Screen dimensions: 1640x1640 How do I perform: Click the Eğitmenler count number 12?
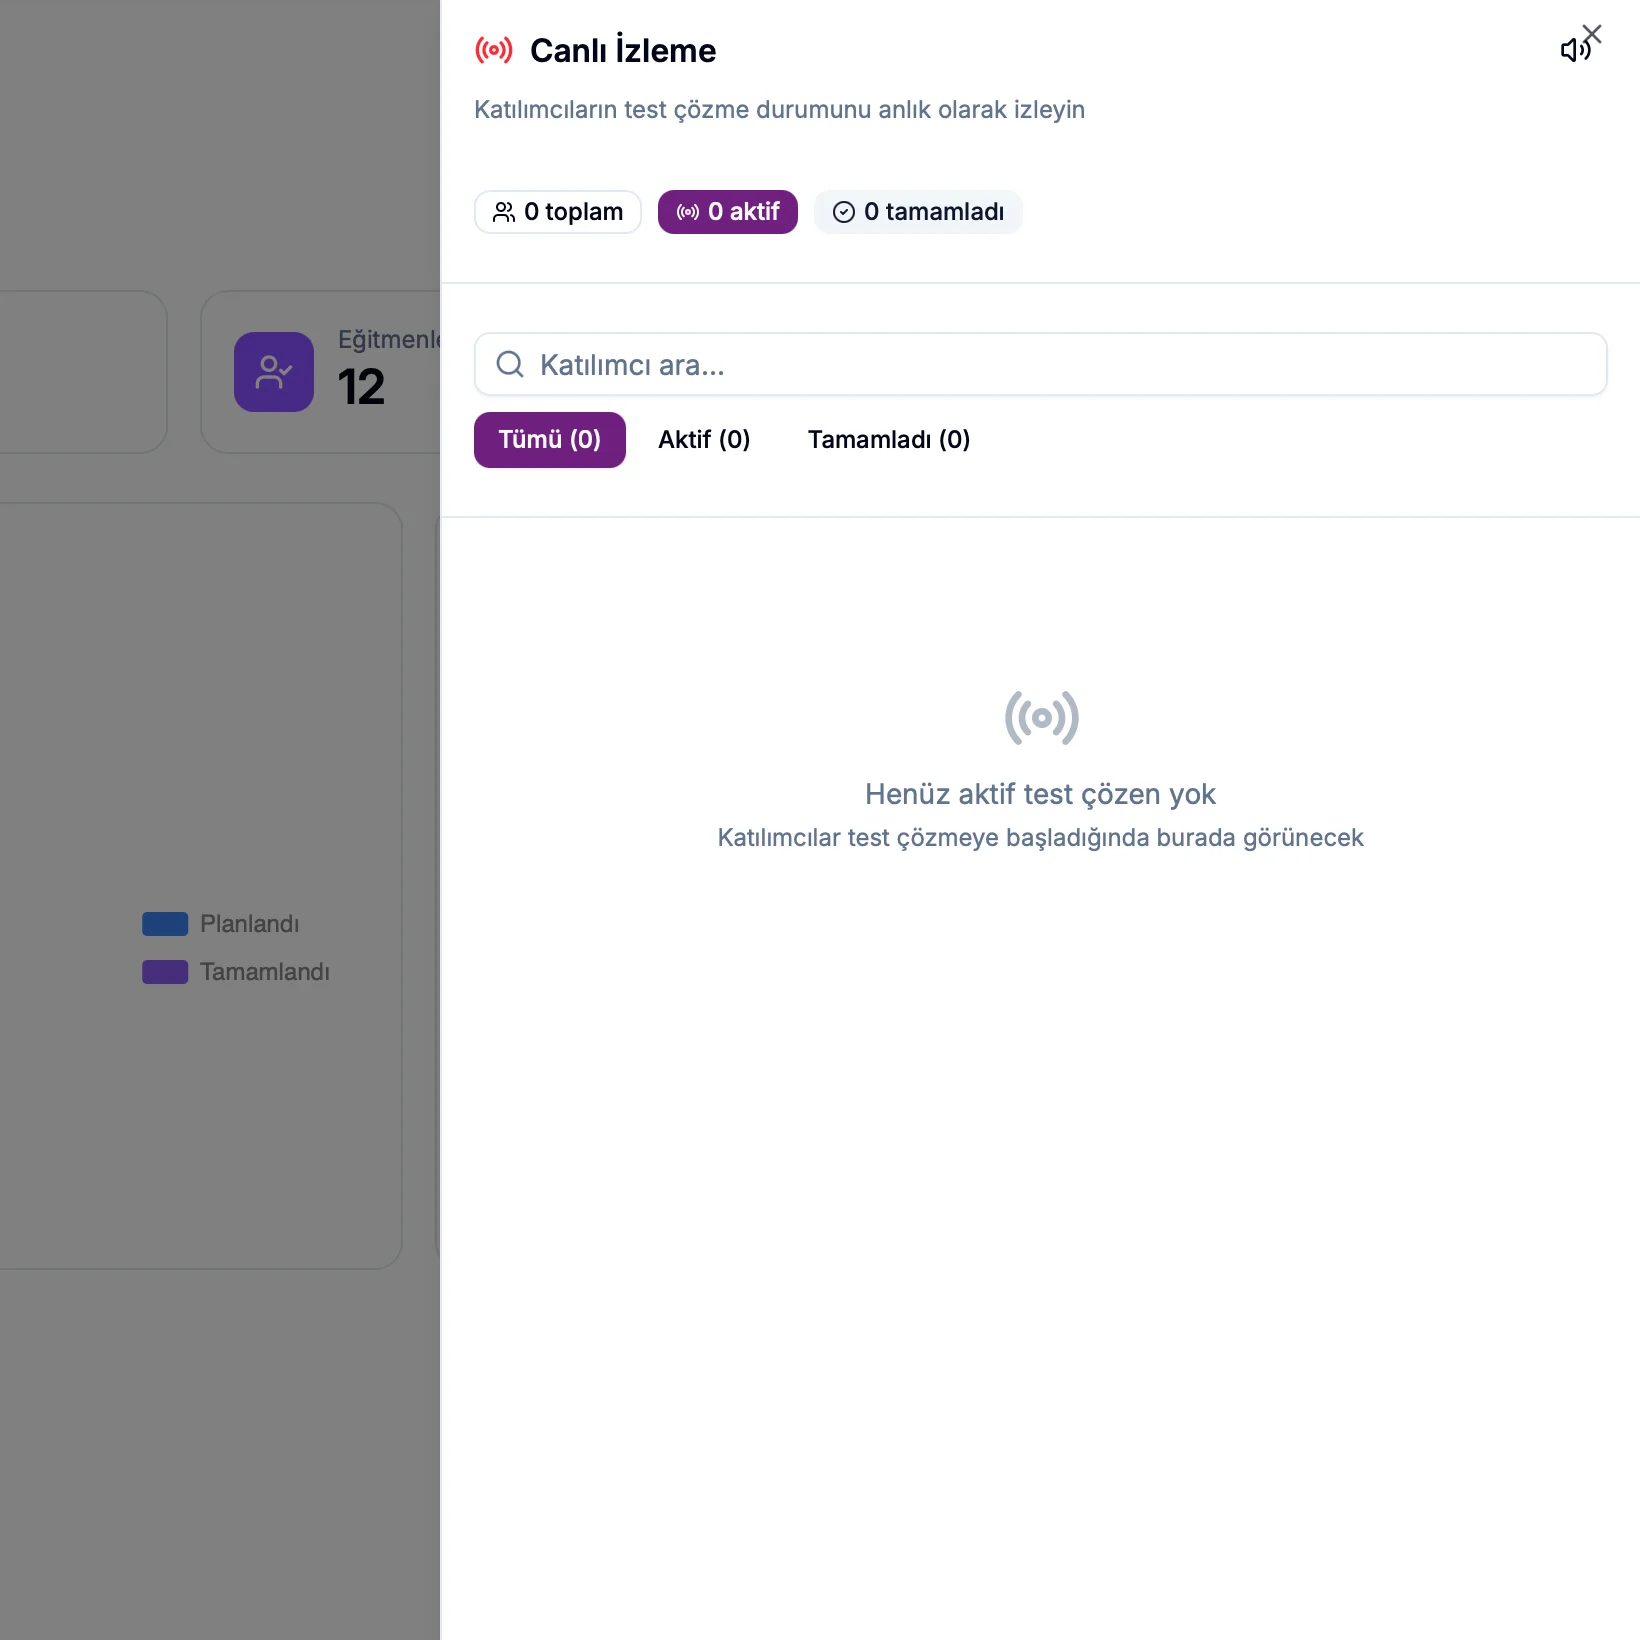pyautogui.click(x=361, y=387)
